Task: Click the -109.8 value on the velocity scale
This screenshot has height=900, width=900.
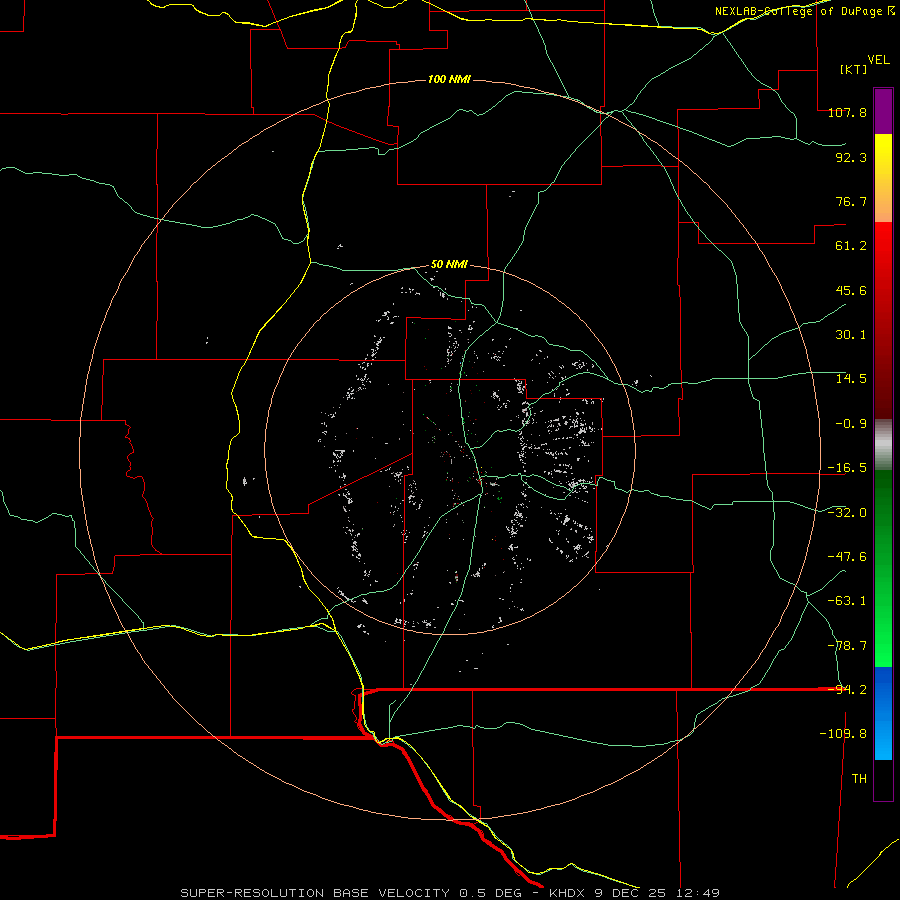Action: (843, 734)
